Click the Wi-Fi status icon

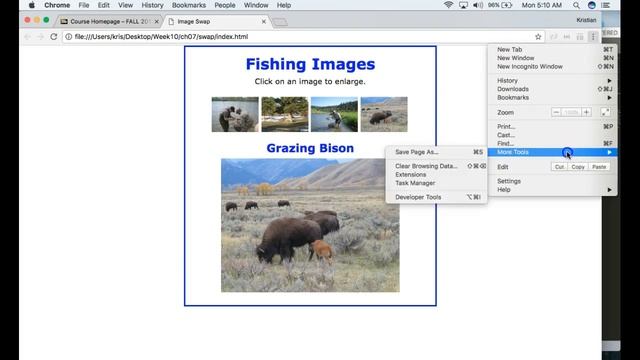[x=448, y=5]
